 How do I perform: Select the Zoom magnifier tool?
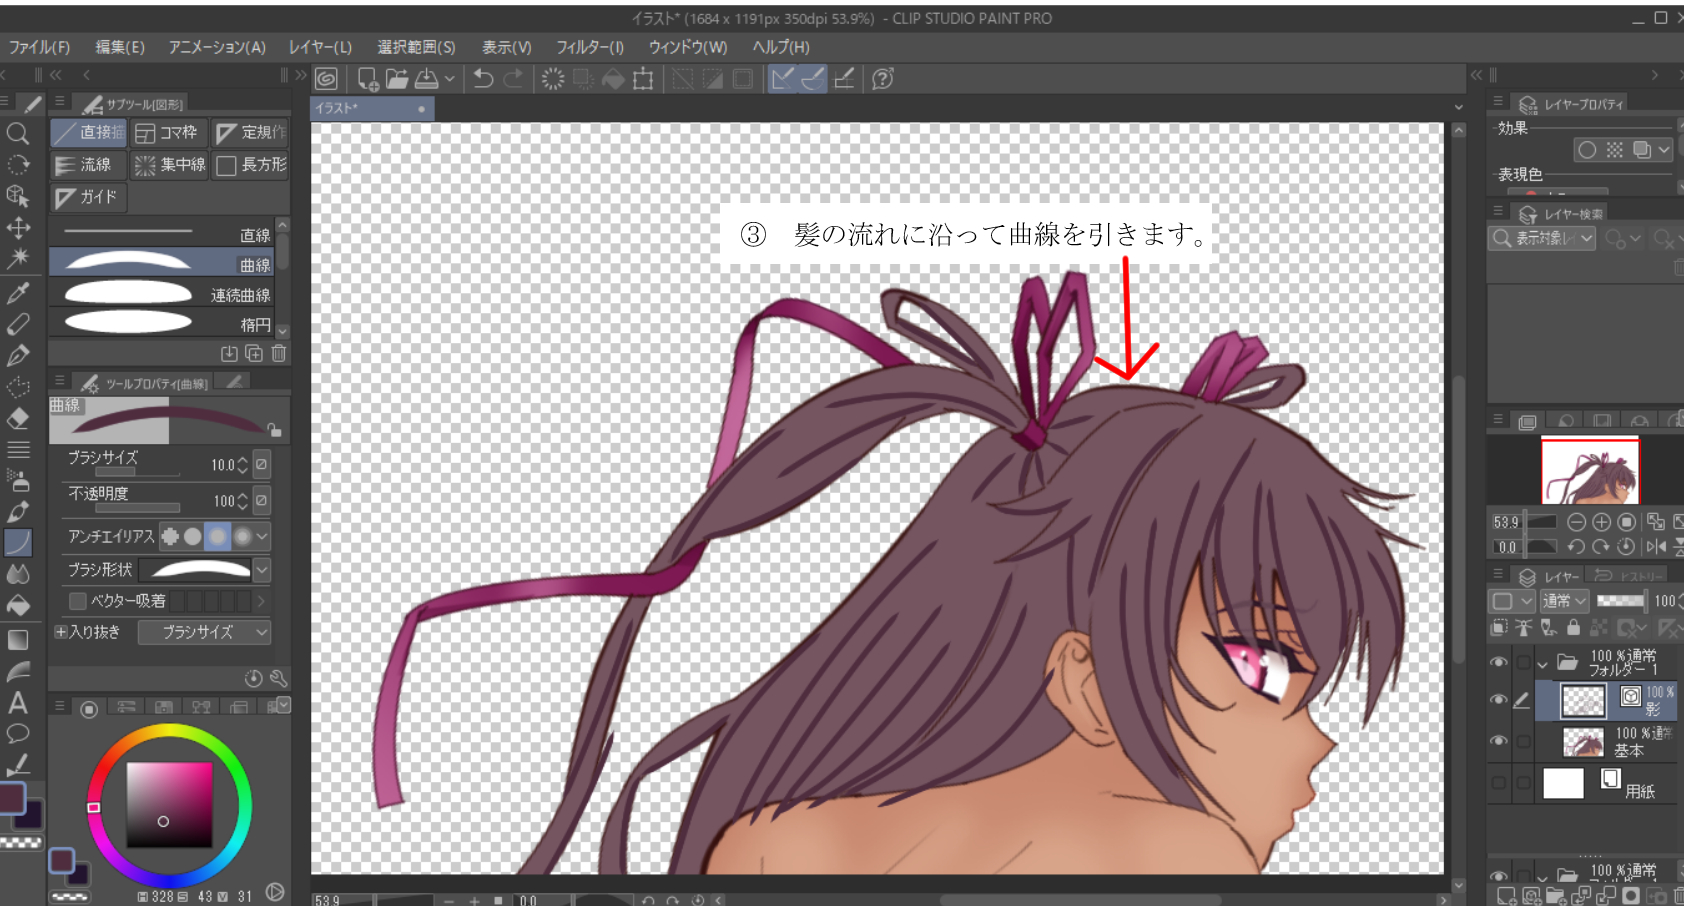pos(18,134)
